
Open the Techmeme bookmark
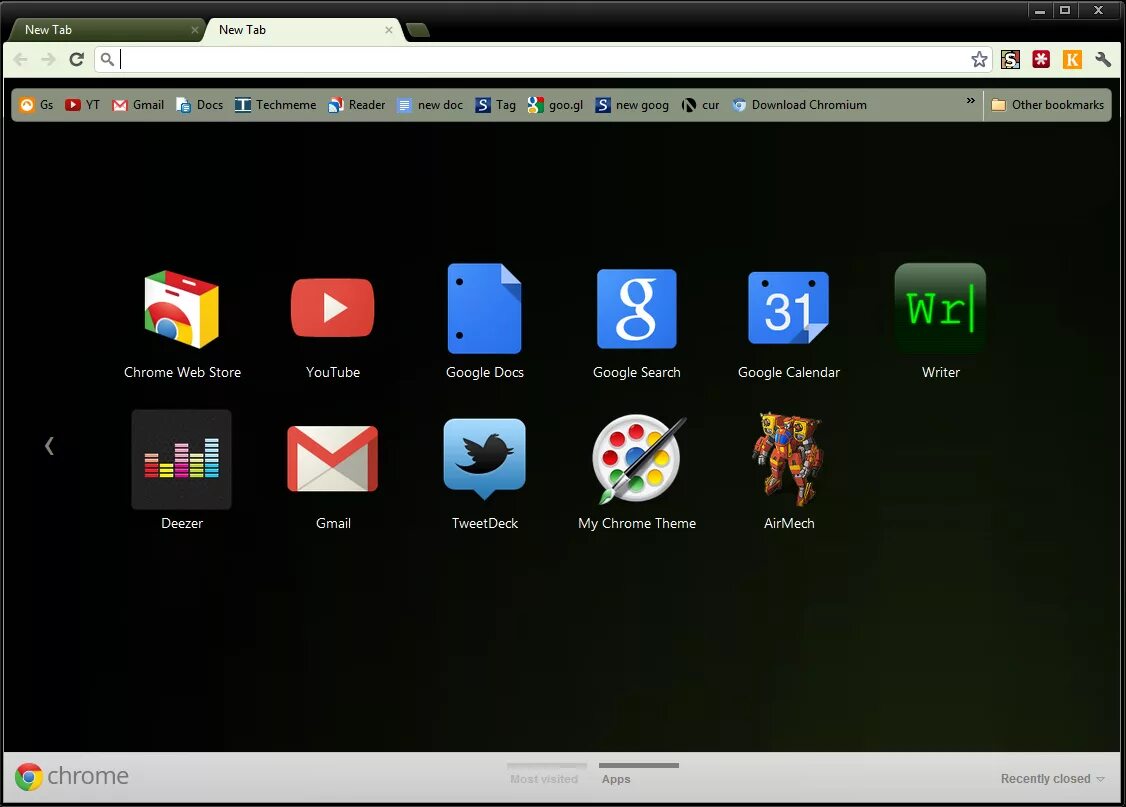pyautogui.click(x=276, y=105)
